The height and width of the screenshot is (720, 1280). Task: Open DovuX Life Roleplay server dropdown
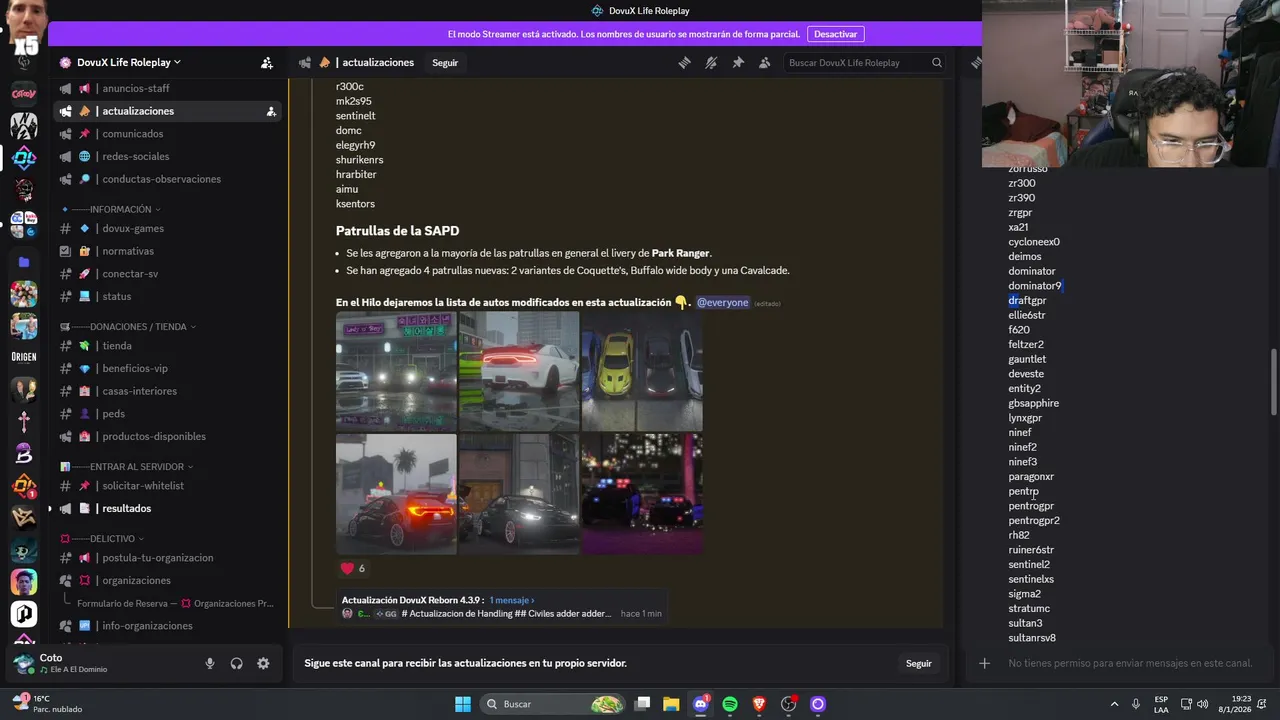tap(129, 62)
